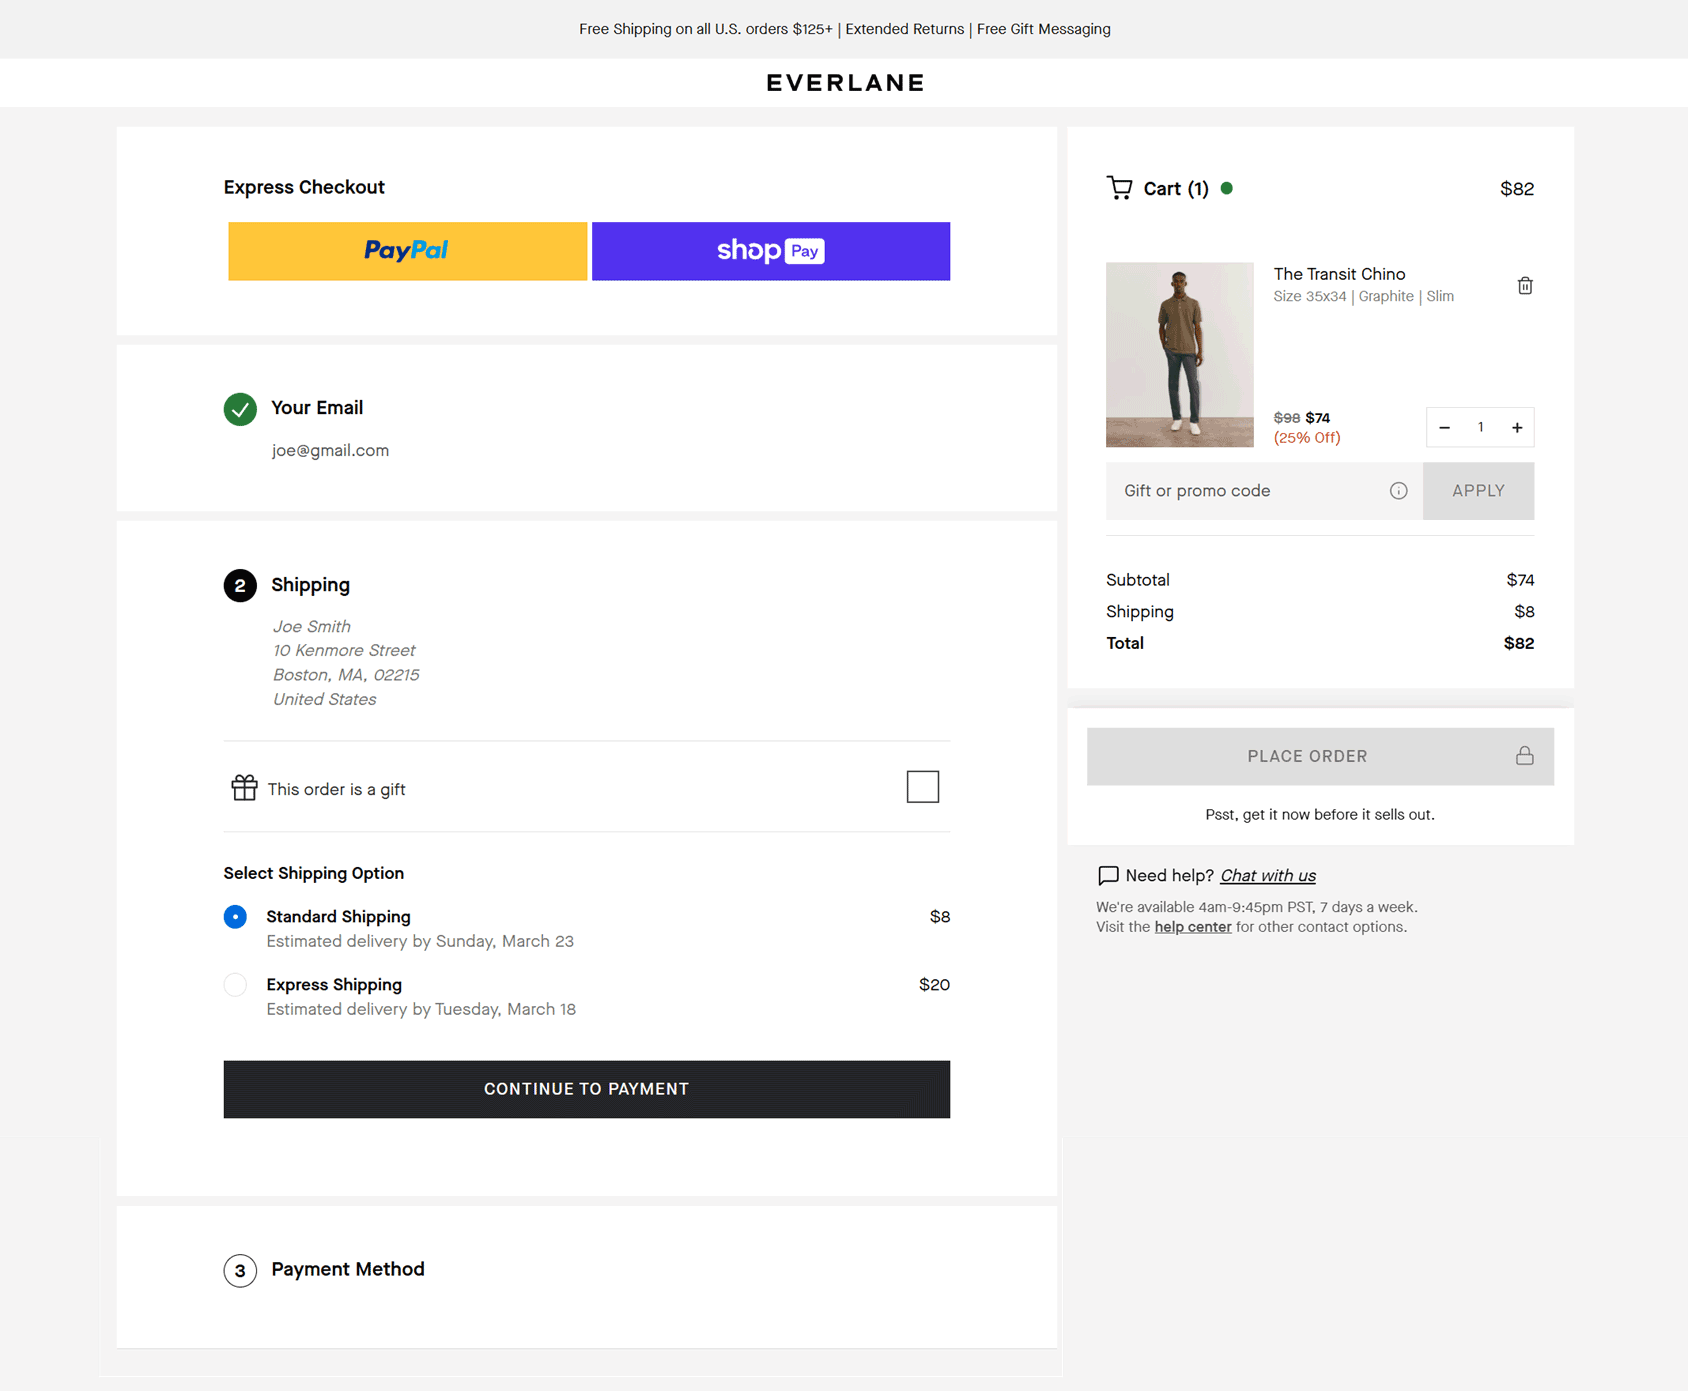Click the free shipping announcement banner
The image size is (1688, 1391).
(x=844, y=29)
